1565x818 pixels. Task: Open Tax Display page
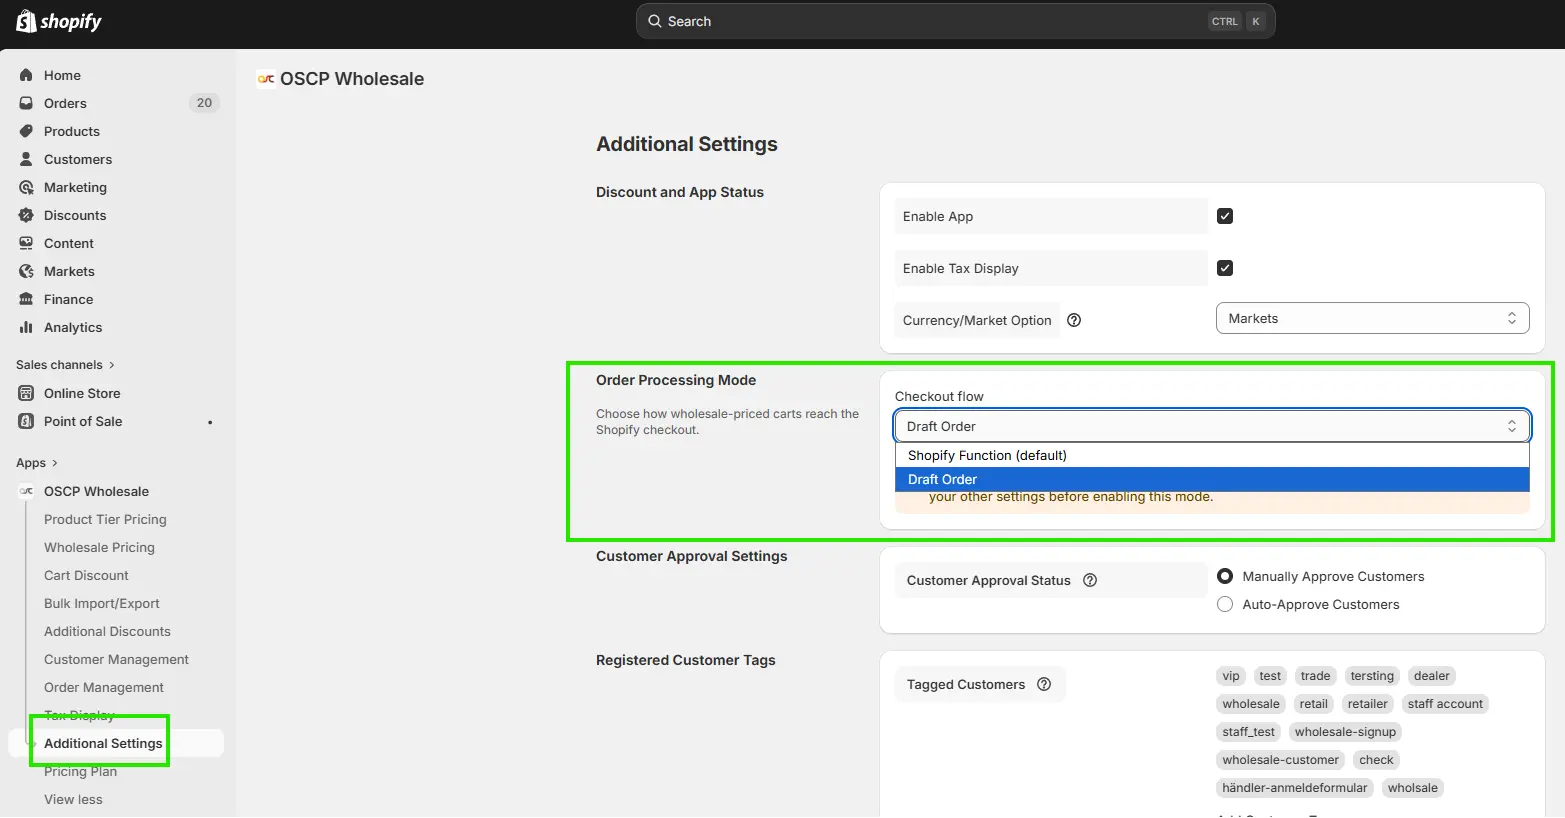pyautogui.click(x=79, y=715)
